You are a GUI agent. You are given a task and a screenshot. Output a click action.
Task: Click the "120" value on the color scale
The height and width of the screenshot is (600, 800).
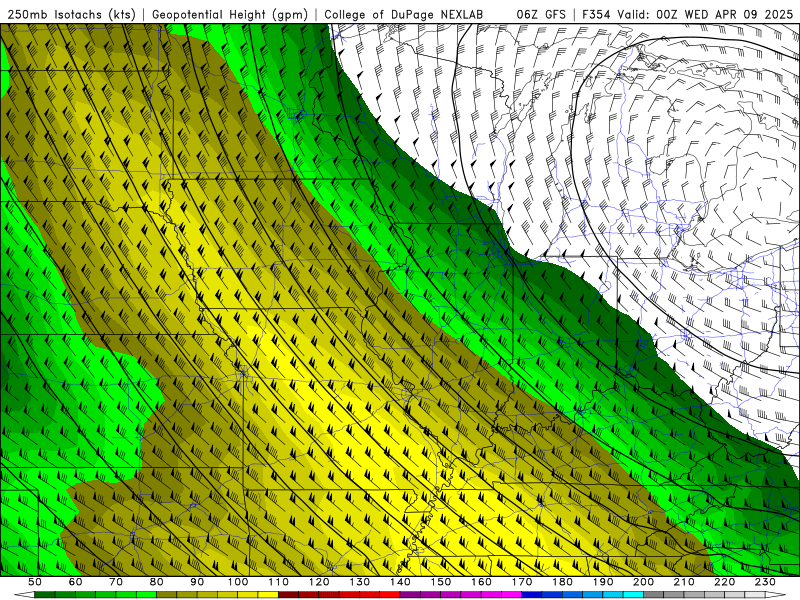tap(319, 582)
